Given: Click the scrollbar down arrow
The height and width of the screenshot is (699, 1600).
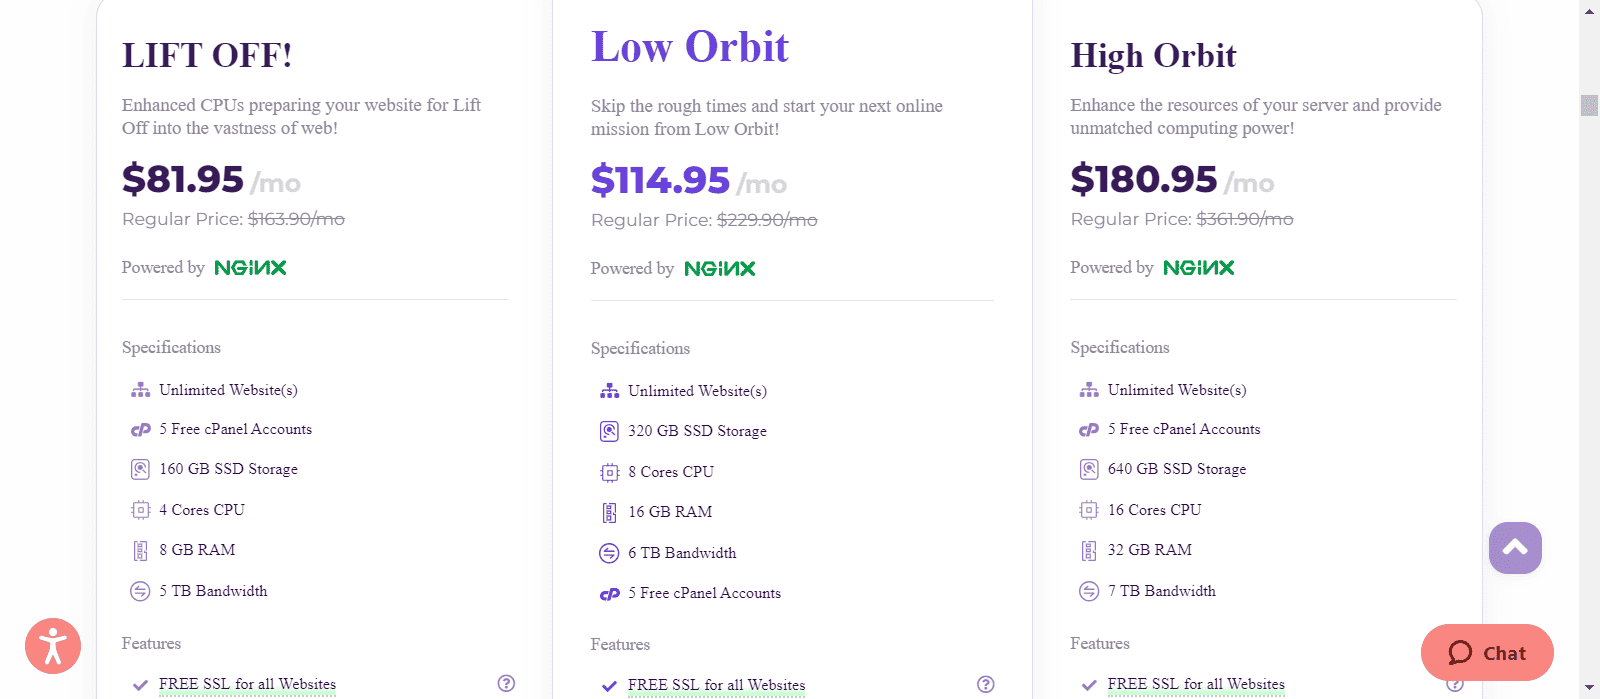Looking at the screenshot, I should click(1590, 688).
